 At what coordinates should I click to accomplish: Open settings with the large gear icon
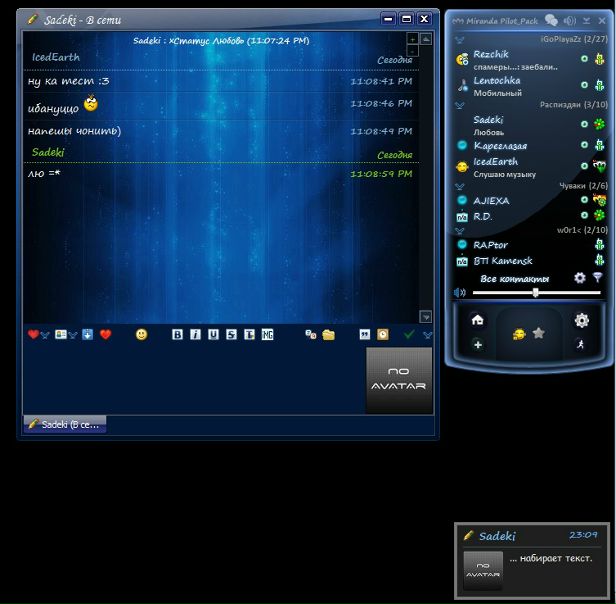[581, 320]
